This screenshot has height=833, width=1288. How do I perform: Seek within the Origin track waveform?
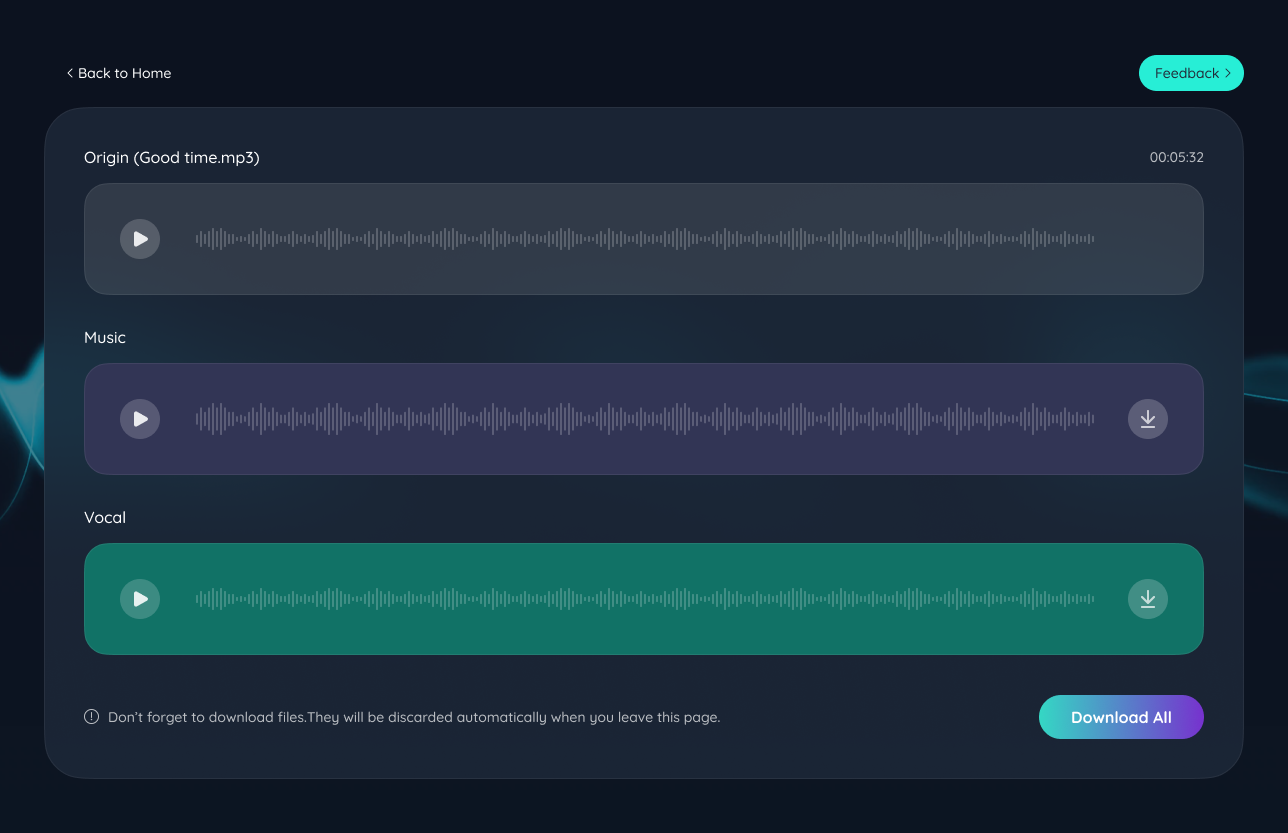pyautogui.click(x=645, y=238)
